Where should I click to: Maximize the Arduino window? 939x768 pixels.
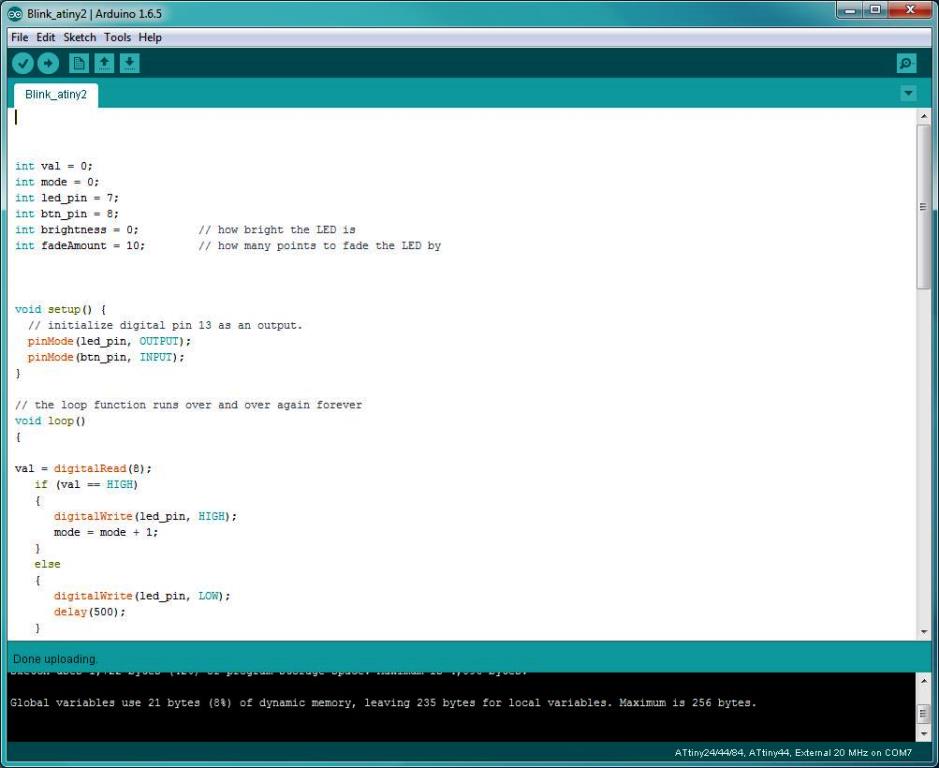pos(875,10)
